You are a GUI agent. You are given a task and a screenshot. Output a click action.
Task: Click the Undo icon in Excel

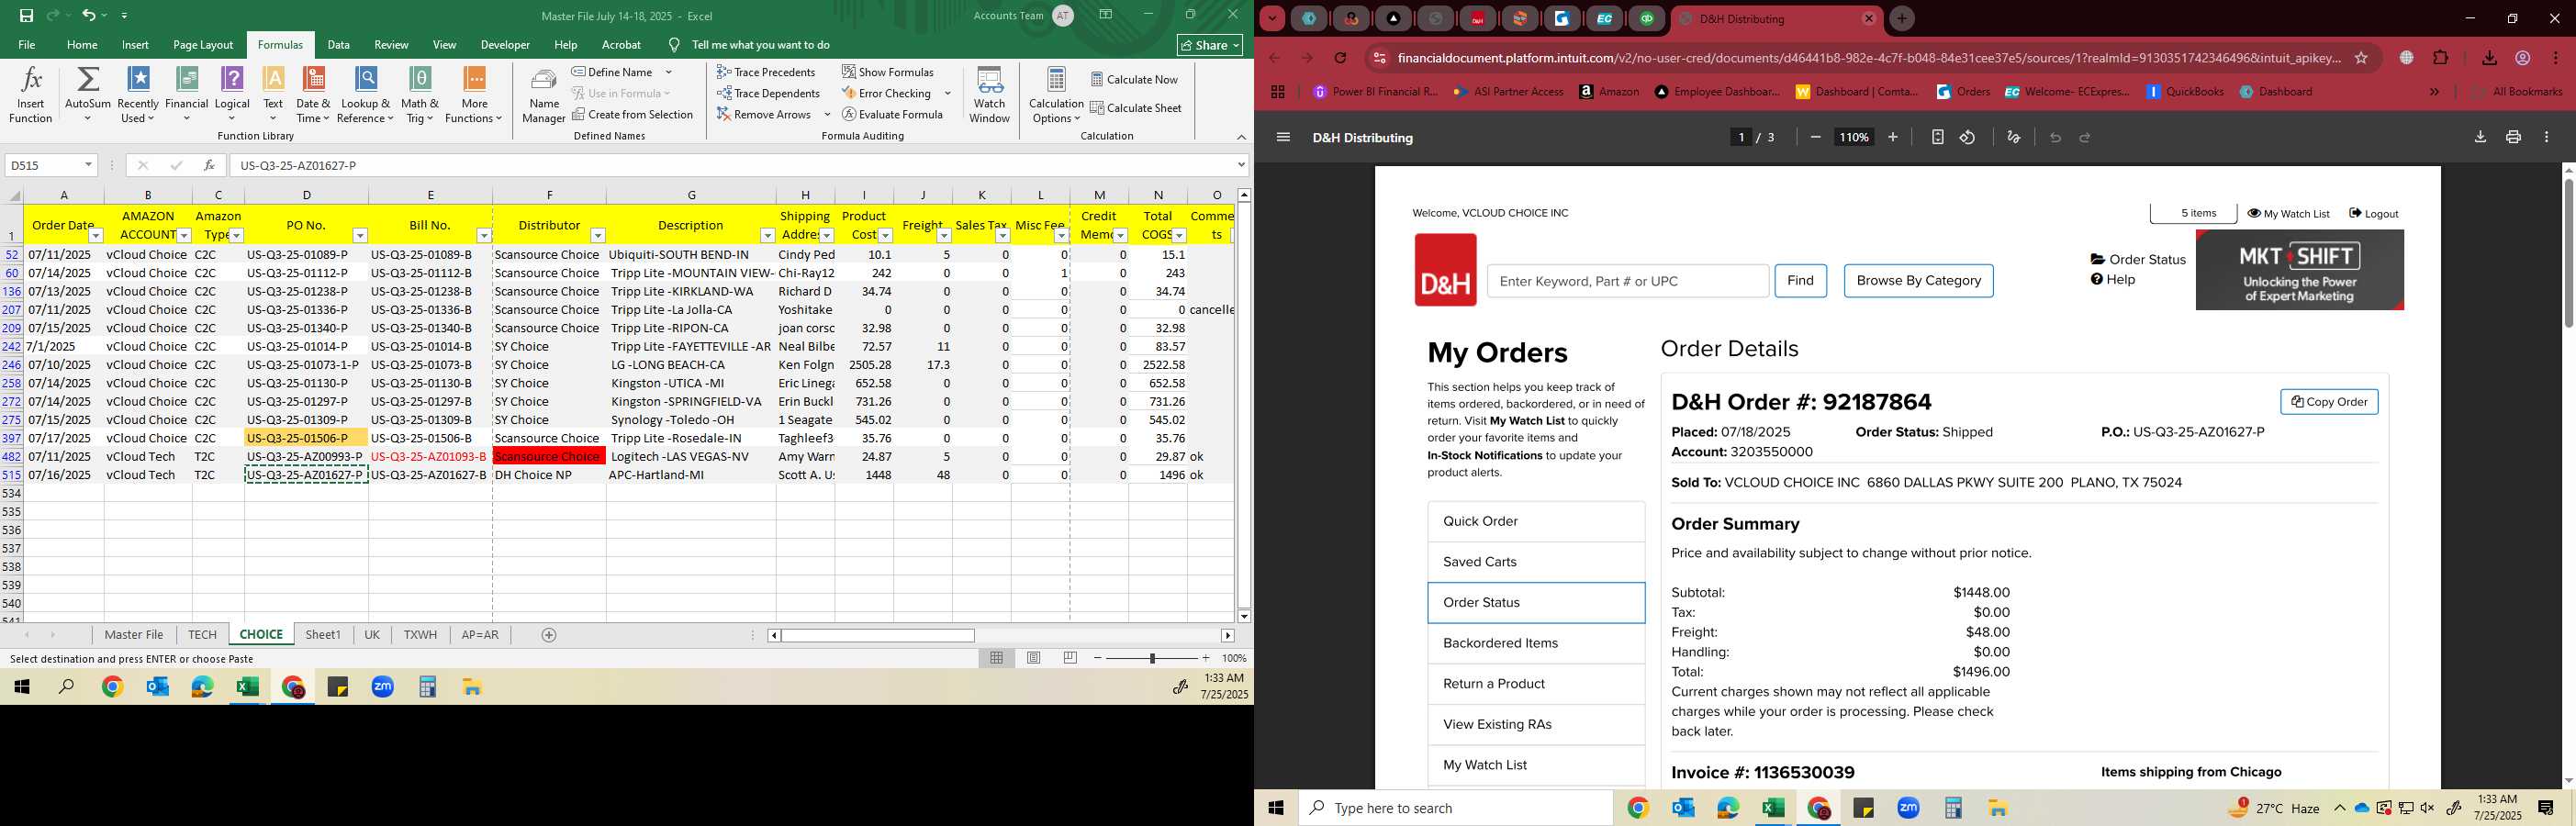tap(89, 15)
